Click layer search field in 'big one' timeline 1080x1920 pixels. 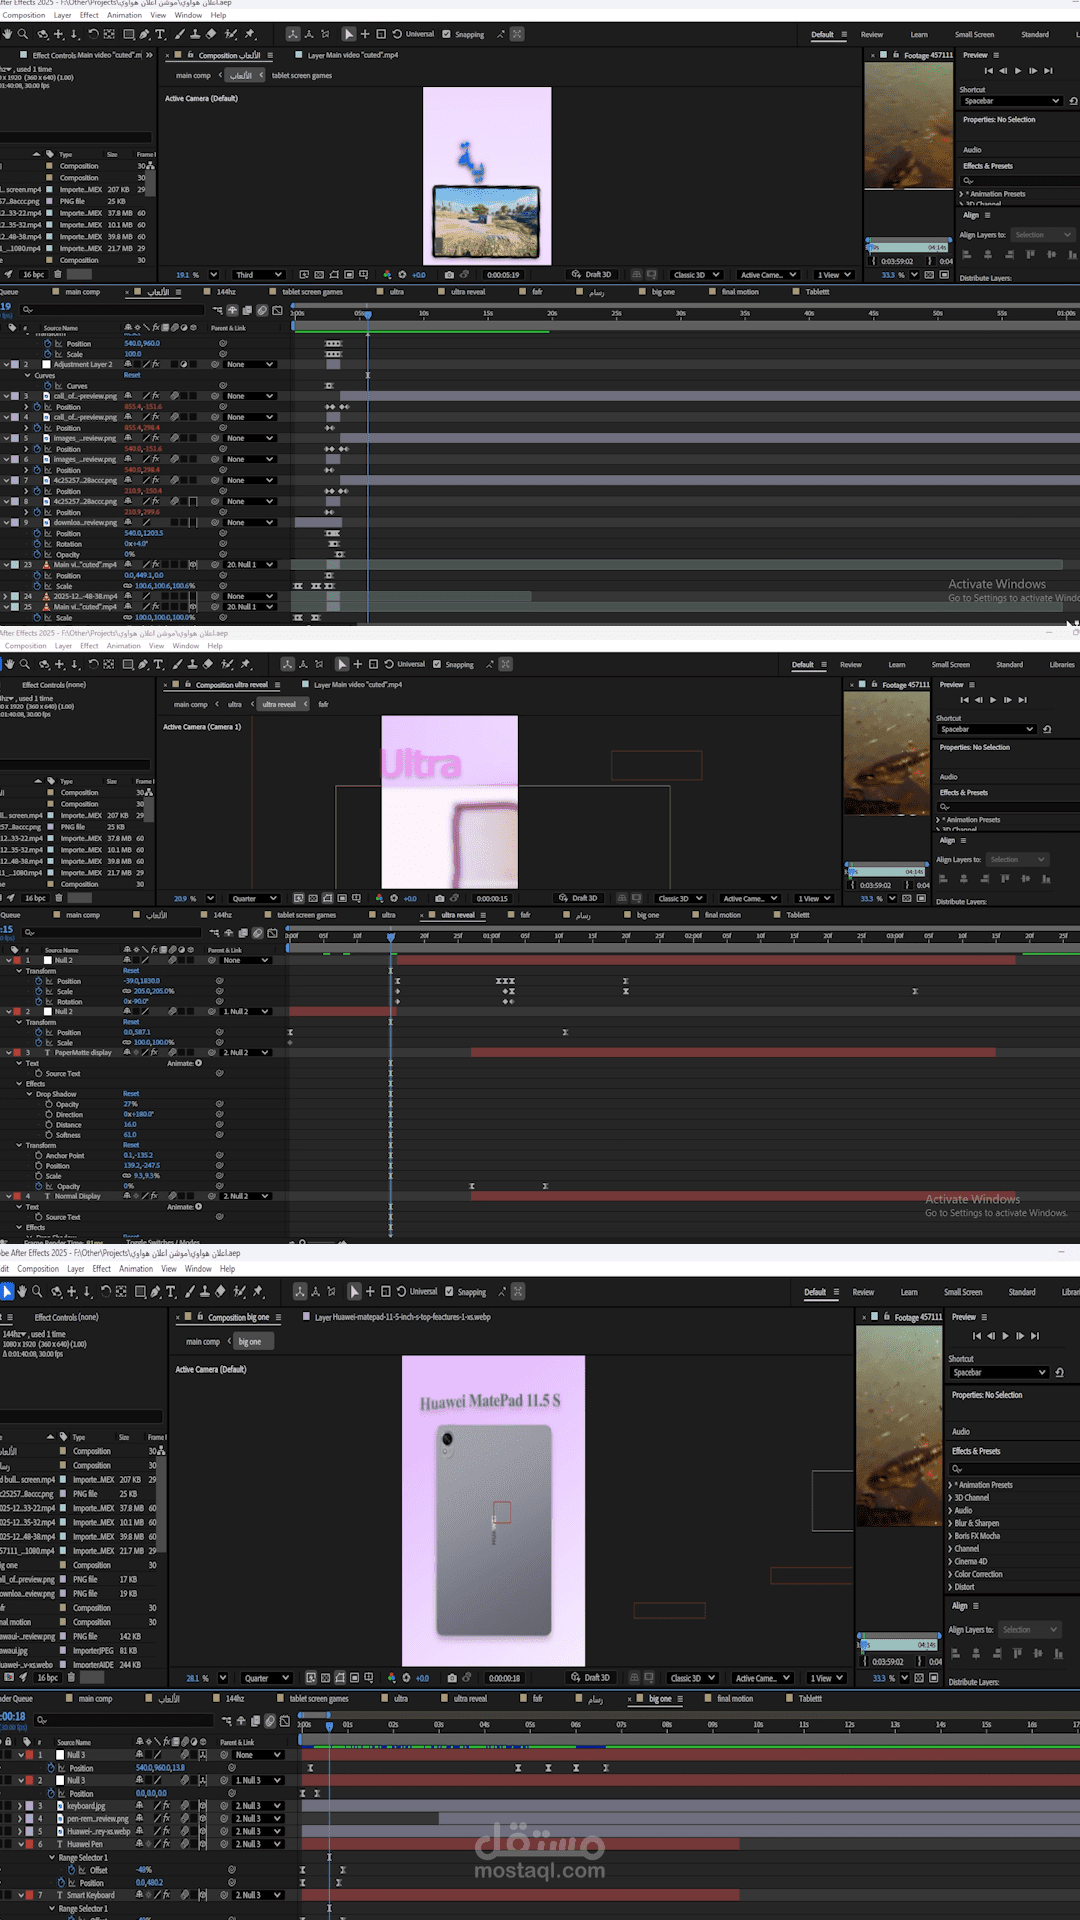point(125,1721)
